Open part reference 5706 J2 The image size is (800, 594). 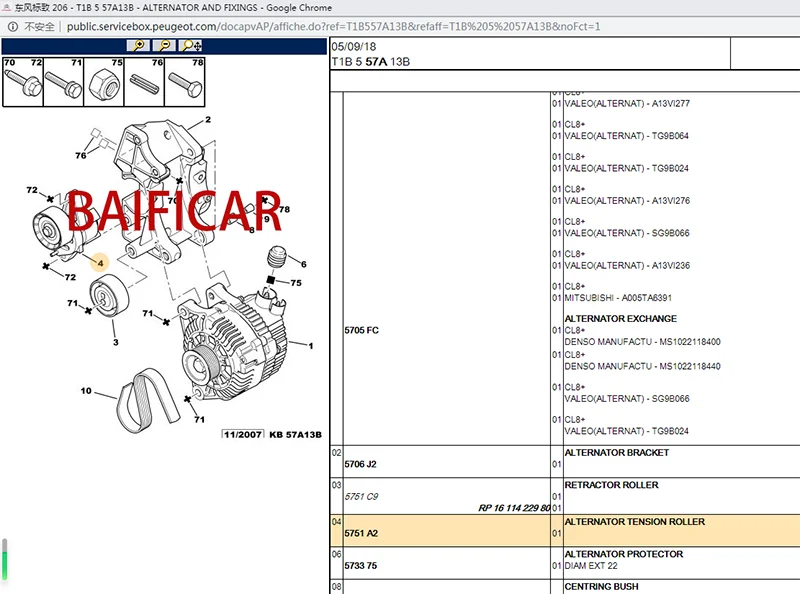pyautogui.click(x=360, y=464)
